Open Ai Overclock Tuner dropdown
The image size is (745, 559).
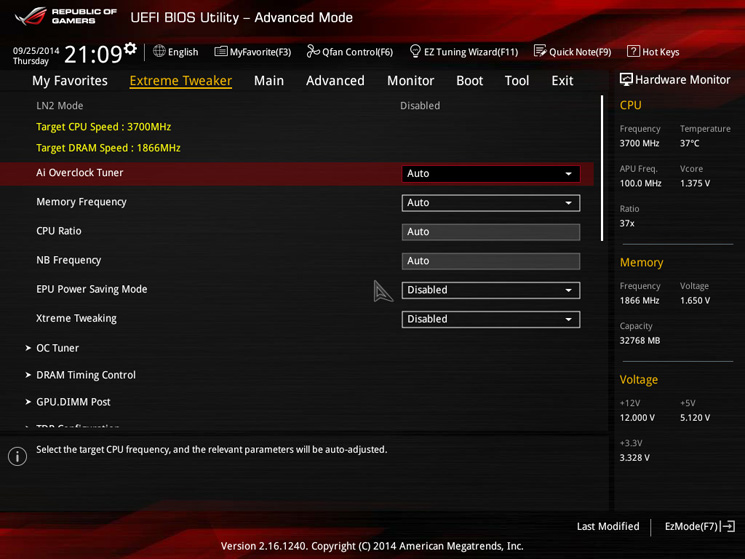click(x=491, y=174)
